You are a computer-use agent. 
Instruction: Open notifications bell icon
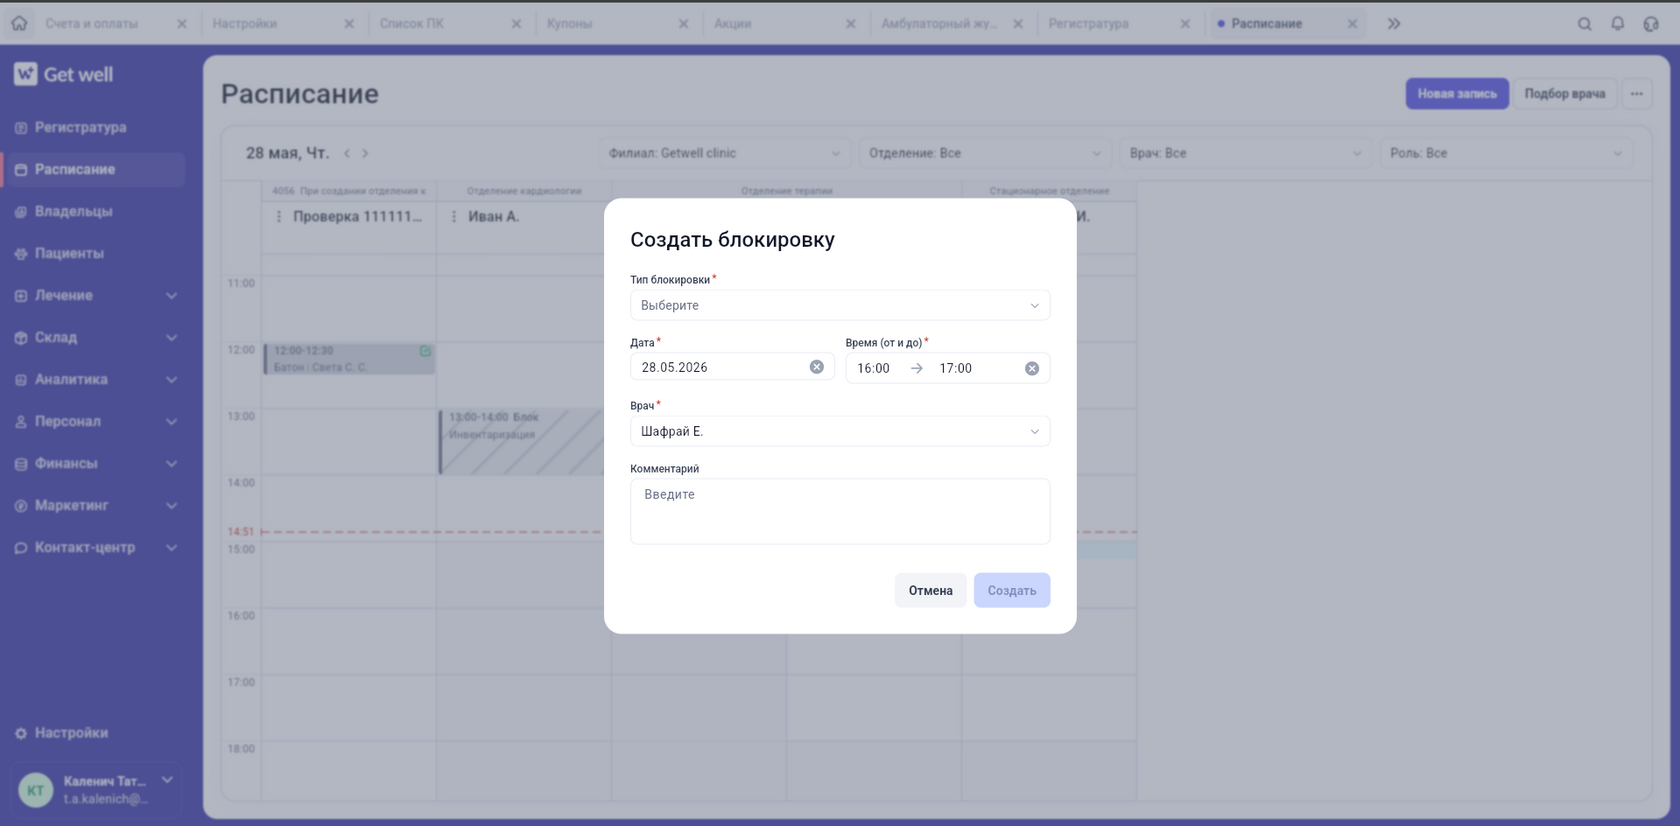click(x=1617, y=24)
